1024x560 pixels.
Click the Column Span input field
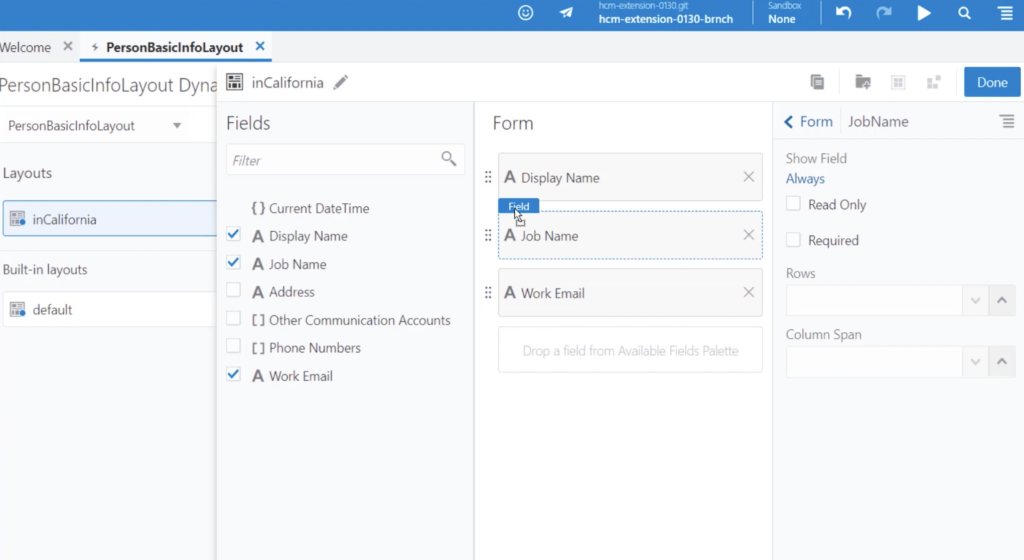[874, 362]
